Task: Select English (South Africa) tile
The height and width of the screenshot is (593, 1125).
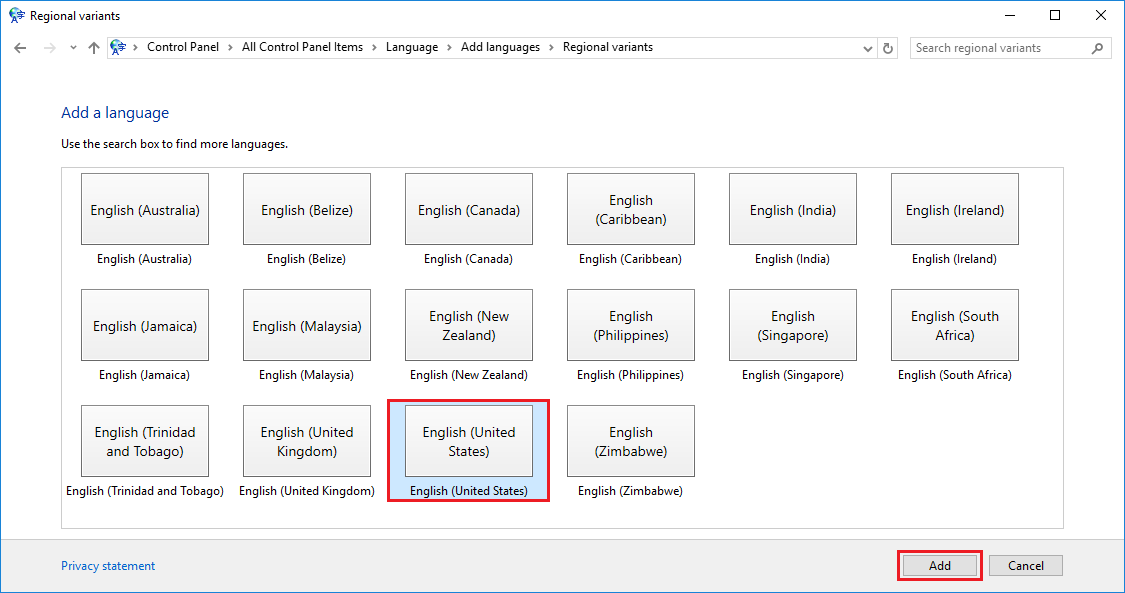Action: pos(954,324)
